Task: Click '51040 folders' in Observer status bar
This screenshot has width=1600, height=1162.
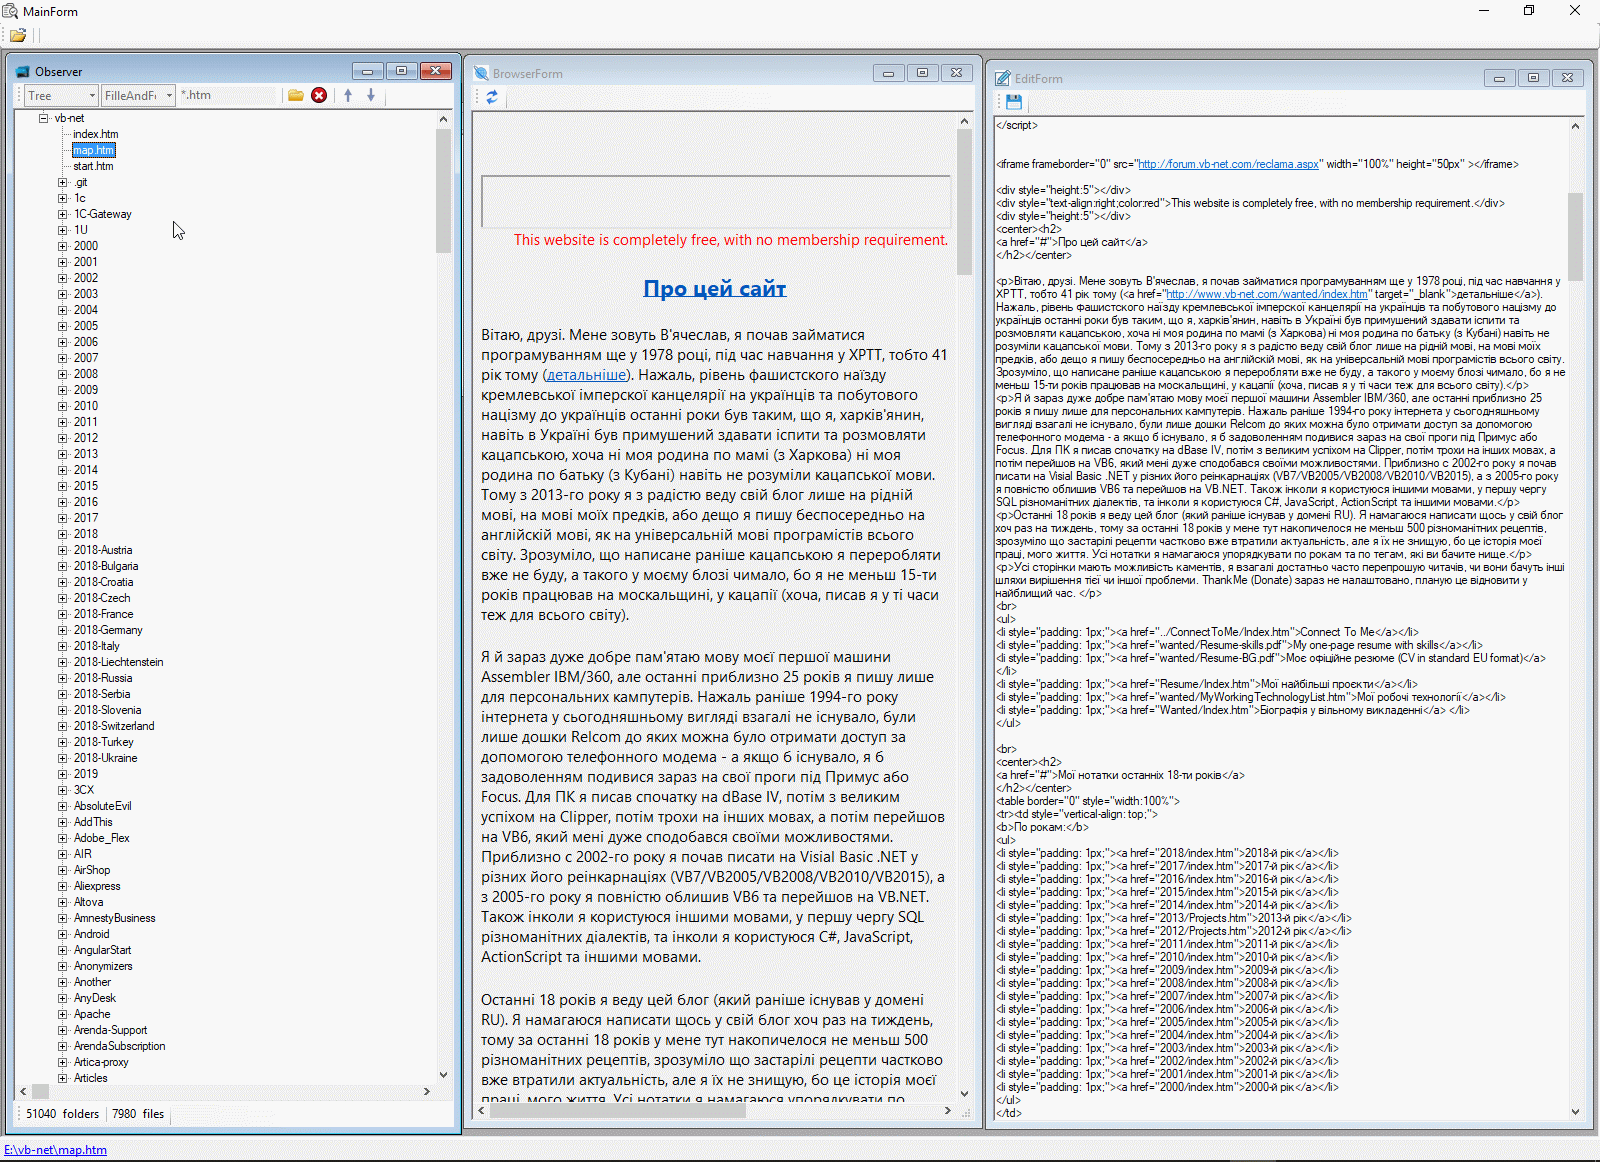Action: (62, 1114)
